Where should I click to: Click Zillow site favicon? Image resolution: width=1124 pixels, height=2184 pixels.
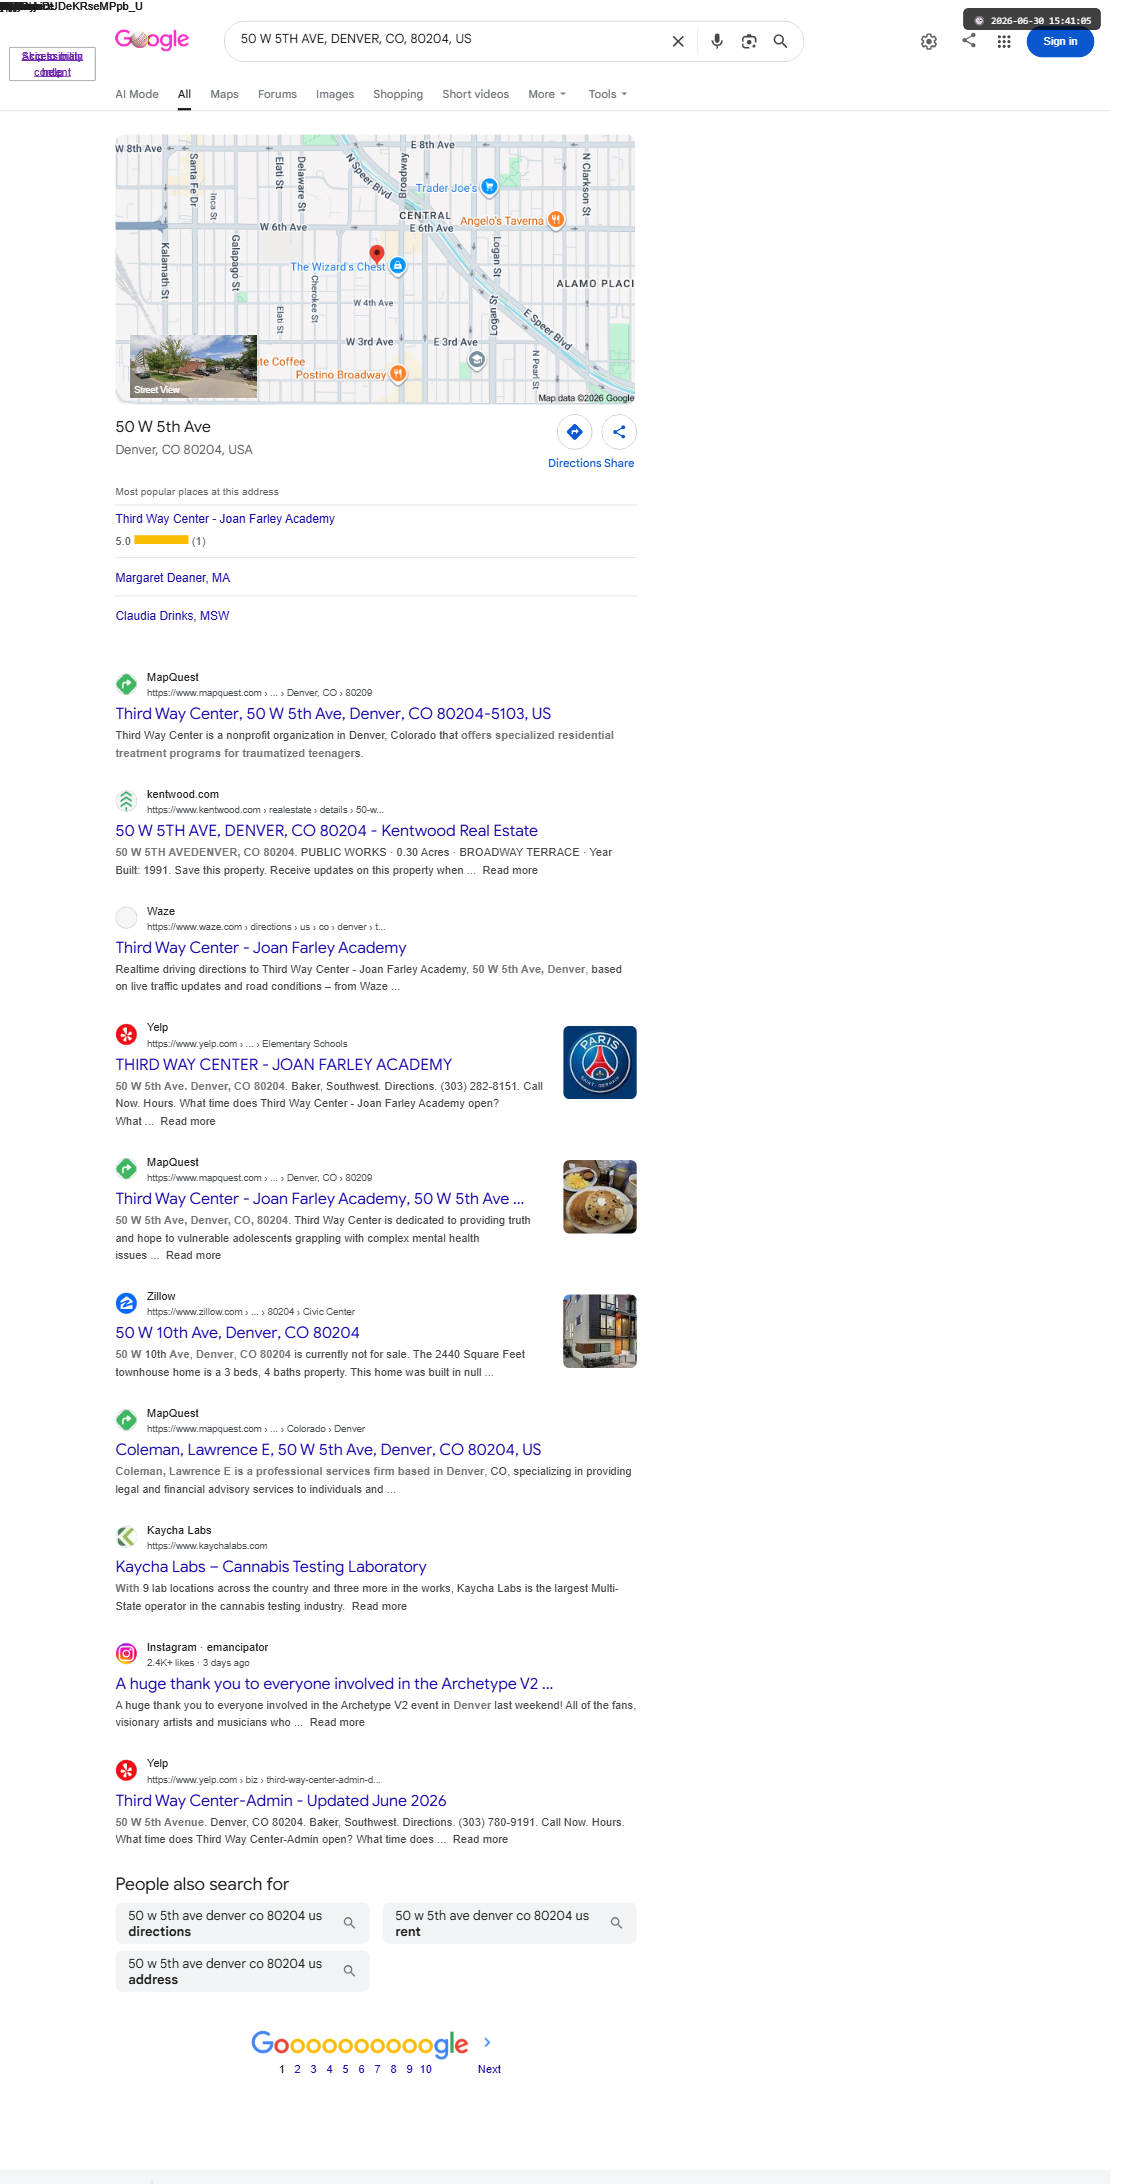pos(126,1303)
